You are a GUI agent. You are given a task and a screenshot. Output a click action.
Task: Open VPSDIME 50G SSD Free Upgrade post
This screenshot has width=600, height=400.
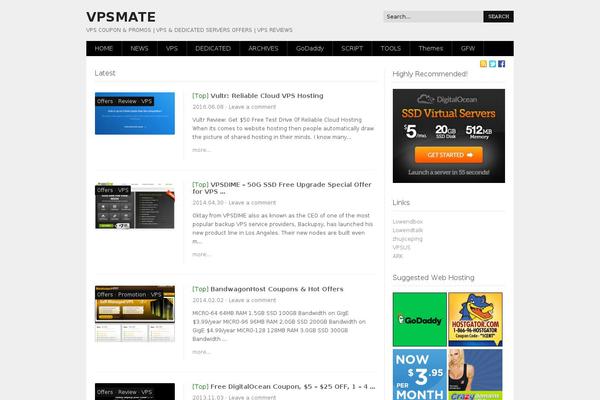click(282, 188)
